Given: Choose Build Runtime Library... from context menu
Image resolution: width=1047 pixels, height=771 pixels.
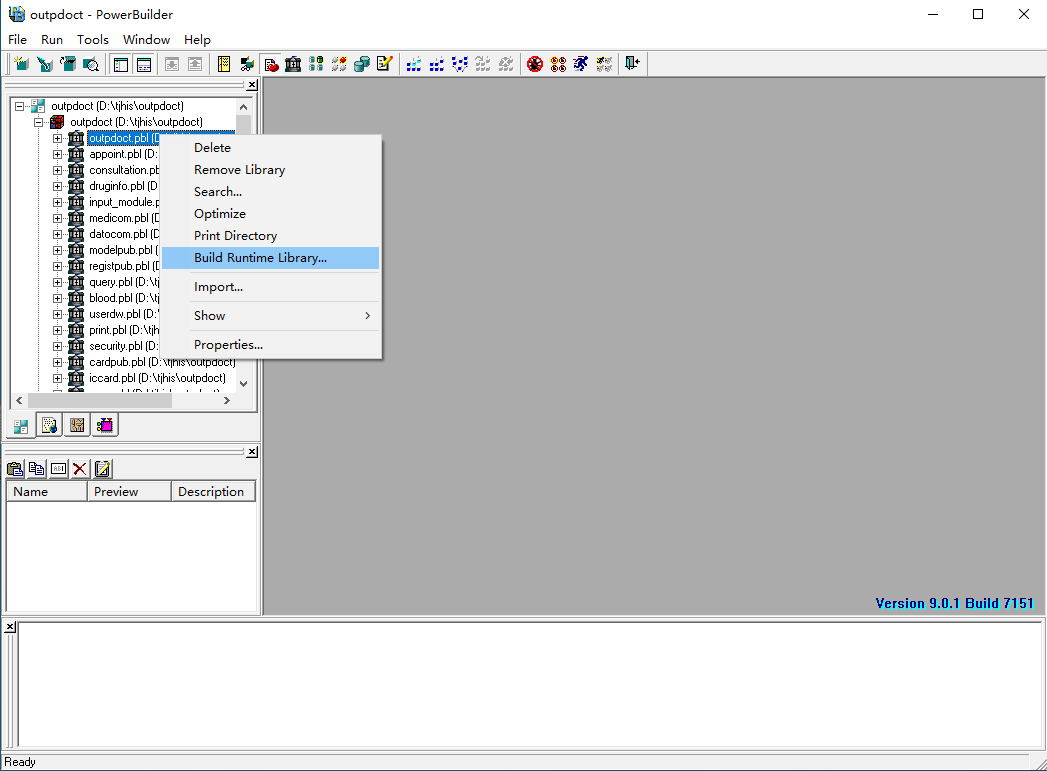Looking at the screenshot, I should [270, 258].
